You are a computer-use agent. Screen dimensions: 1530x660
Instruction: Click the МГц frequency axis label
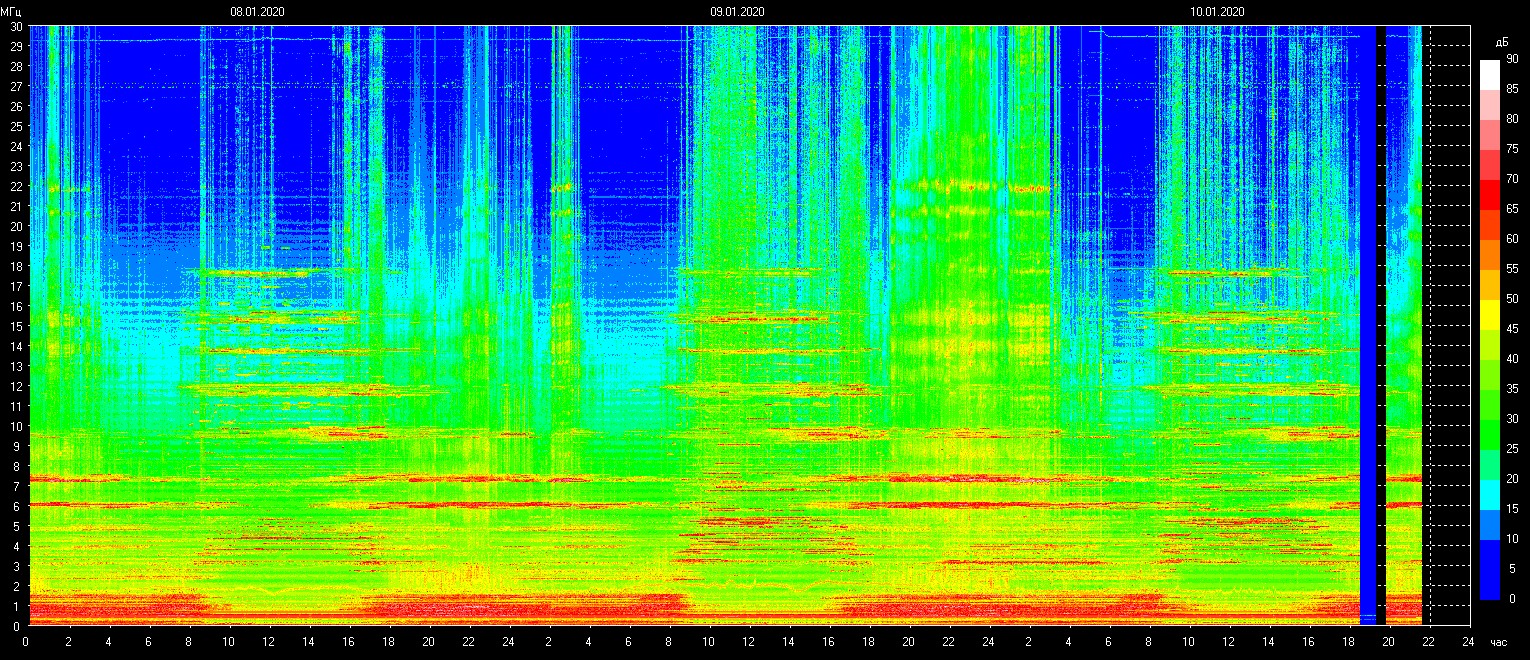[x=12, y=13]
